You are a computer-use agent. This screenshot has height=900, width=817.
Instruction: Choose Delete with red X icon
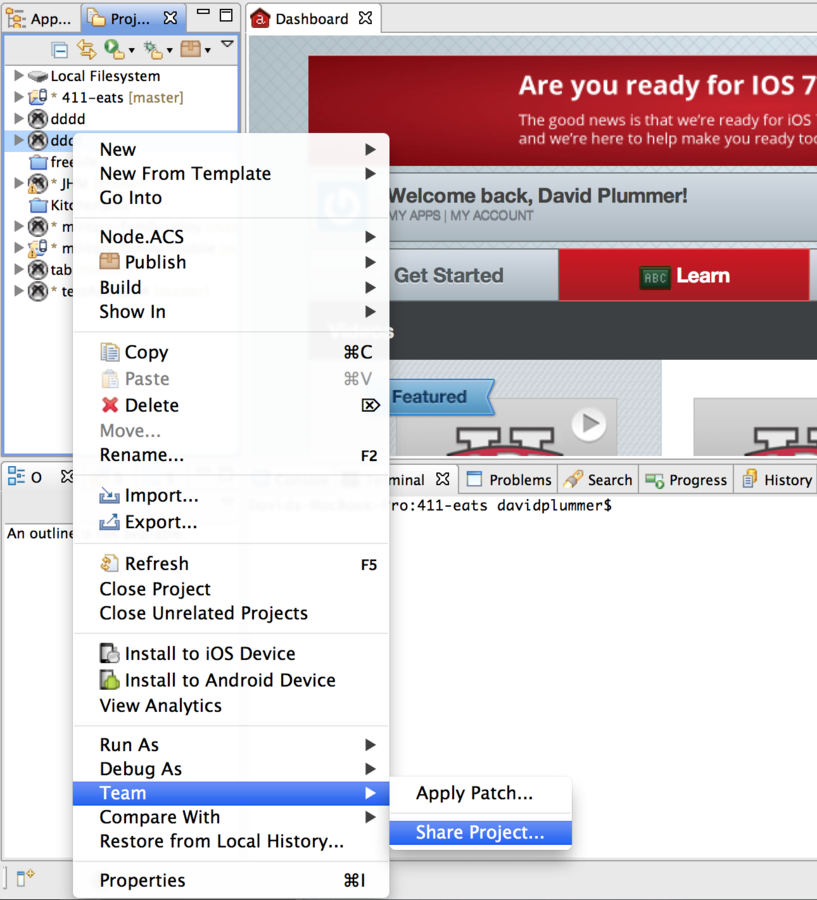coord(231,405)
